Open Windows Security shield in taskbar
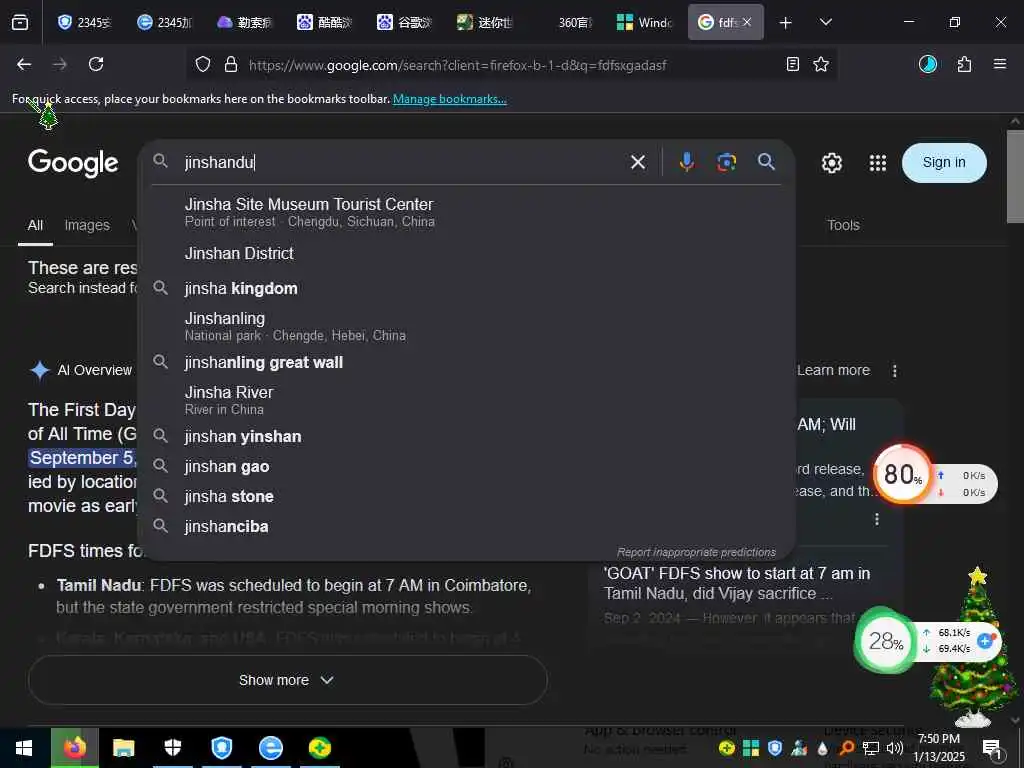The image size is (1024, 768). click(172, 747)
